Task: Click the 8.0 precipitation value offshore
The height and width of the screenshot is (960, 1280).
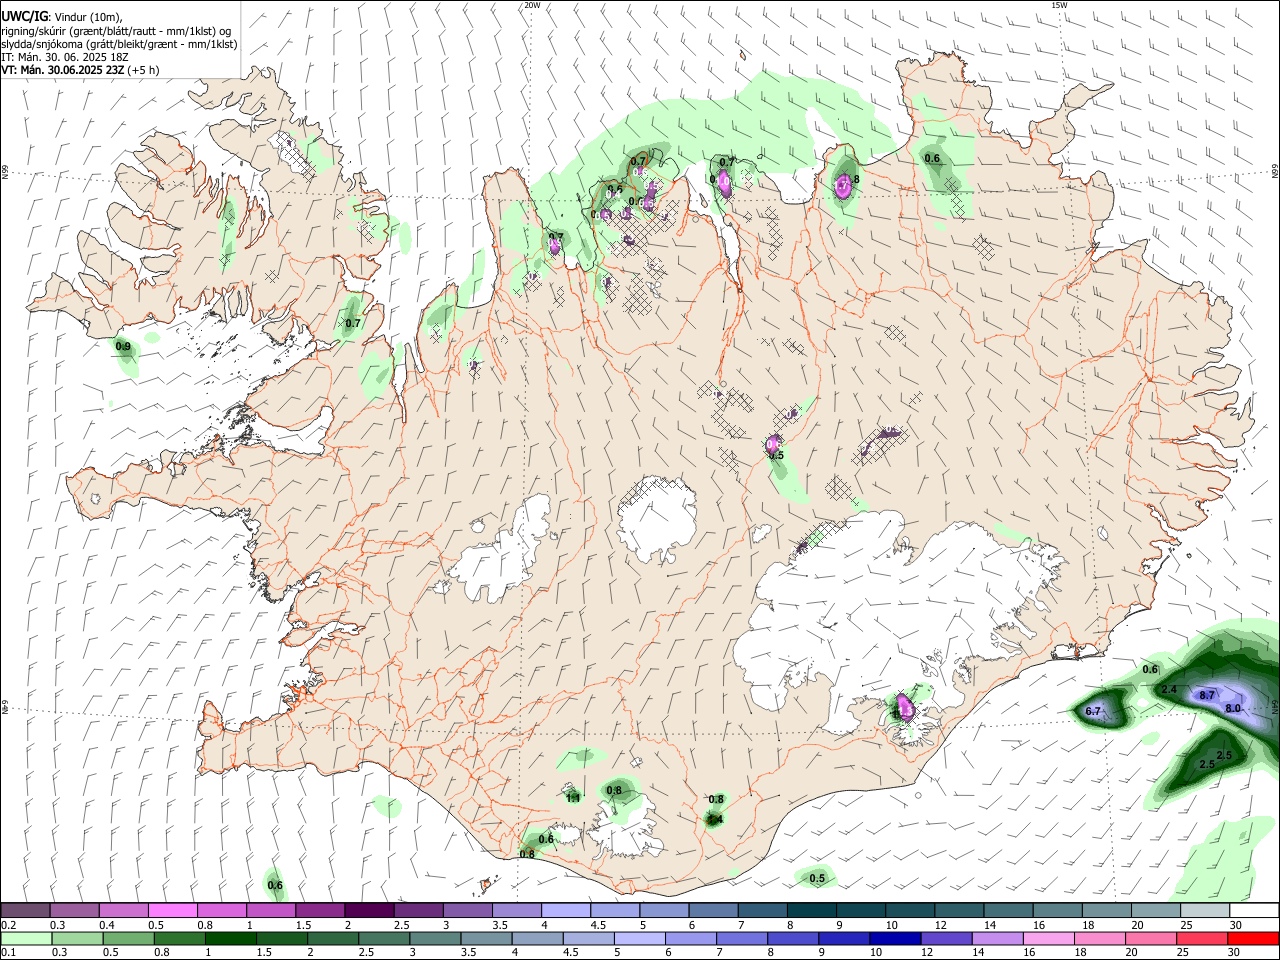Action: pyautogui.click(x=1233, y=708)
